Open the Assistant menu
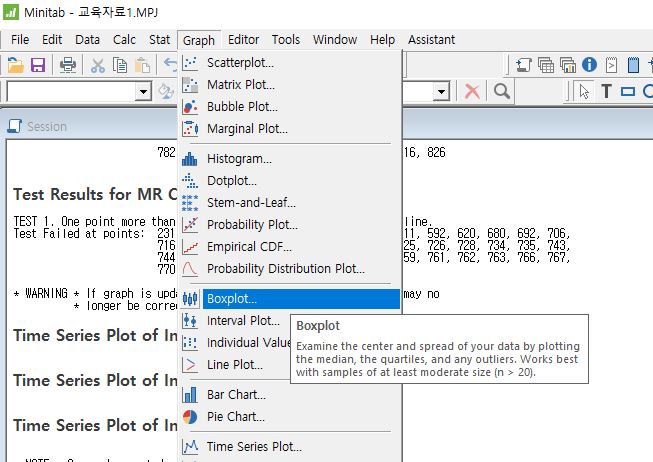653x462 pixels. (x=431, y=40)
